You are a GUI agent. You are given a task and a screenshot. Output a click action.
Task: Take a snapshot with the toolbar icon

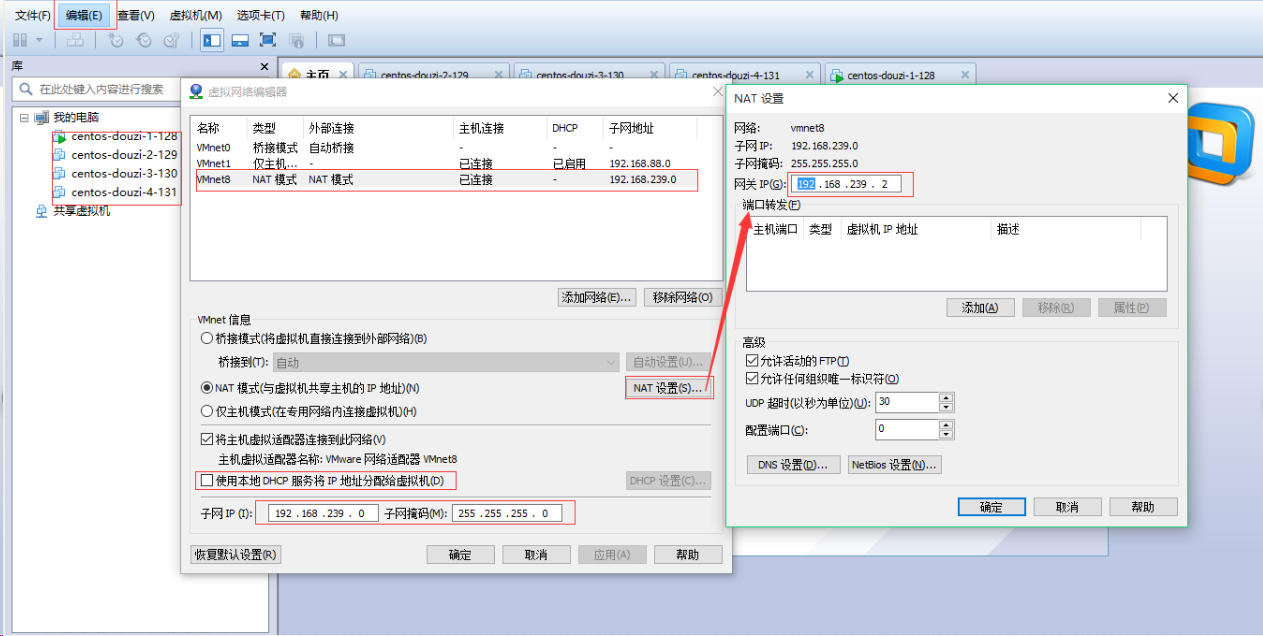115,40
